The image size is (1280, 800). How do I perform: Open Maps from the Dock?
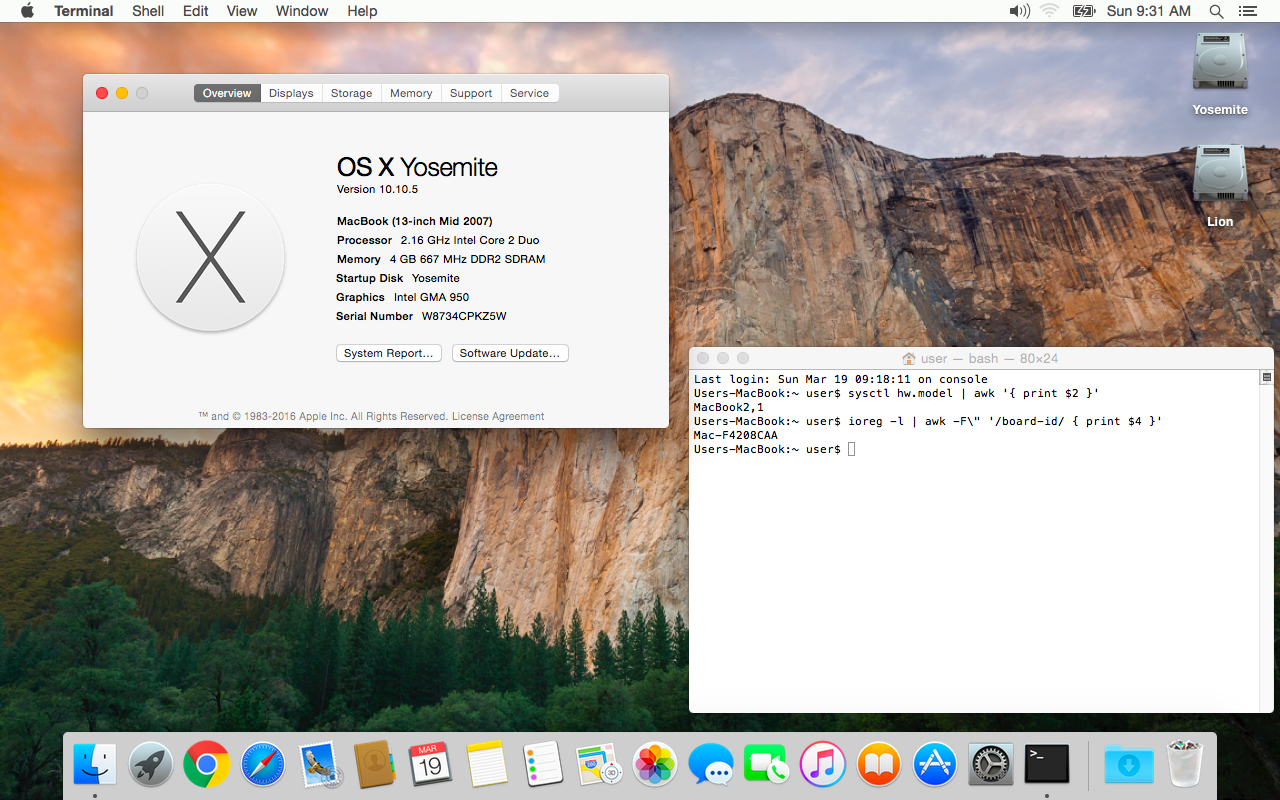[599, 765]
